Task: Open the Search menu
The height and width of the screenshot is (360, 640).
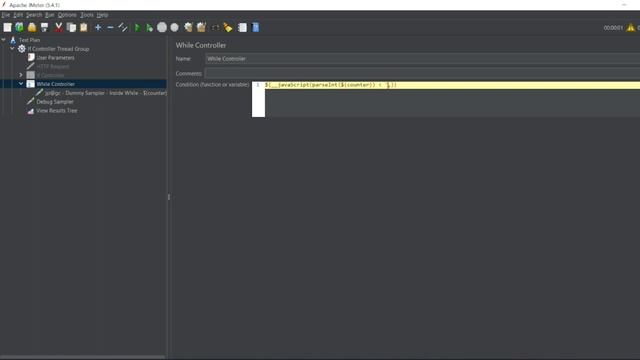Action: tap(34, 15)
